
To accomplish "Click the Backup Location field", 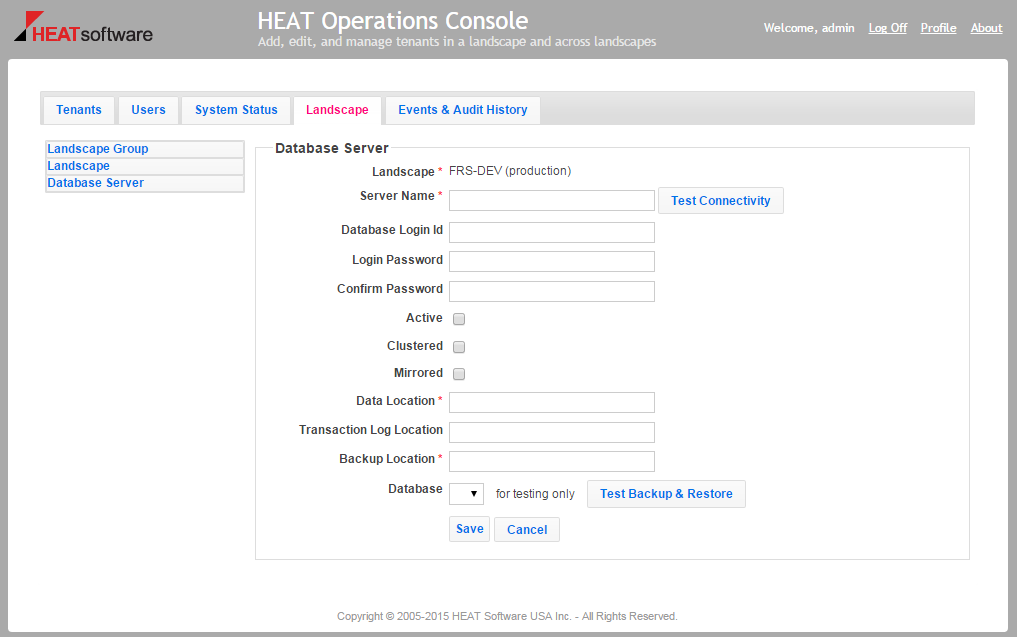I will pyautogui.click(x=551, y=461).
